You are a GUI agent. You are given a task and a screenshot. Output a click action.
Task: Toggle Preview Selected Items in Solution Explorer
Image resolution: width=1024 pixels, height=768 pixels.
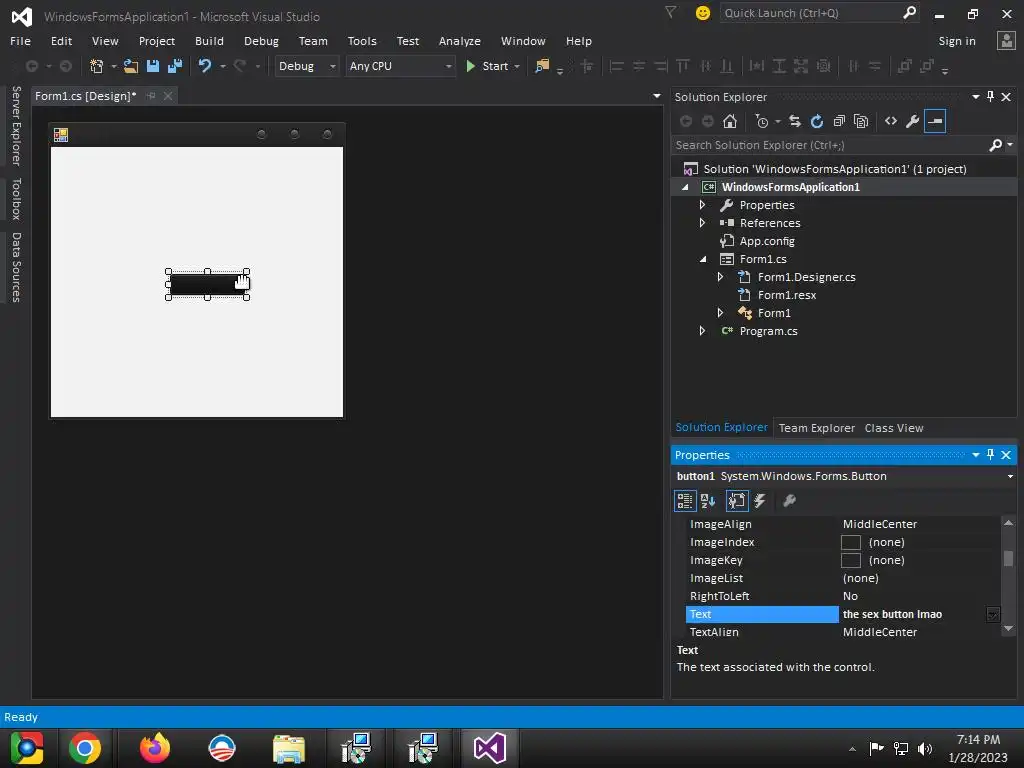(935, 121)
